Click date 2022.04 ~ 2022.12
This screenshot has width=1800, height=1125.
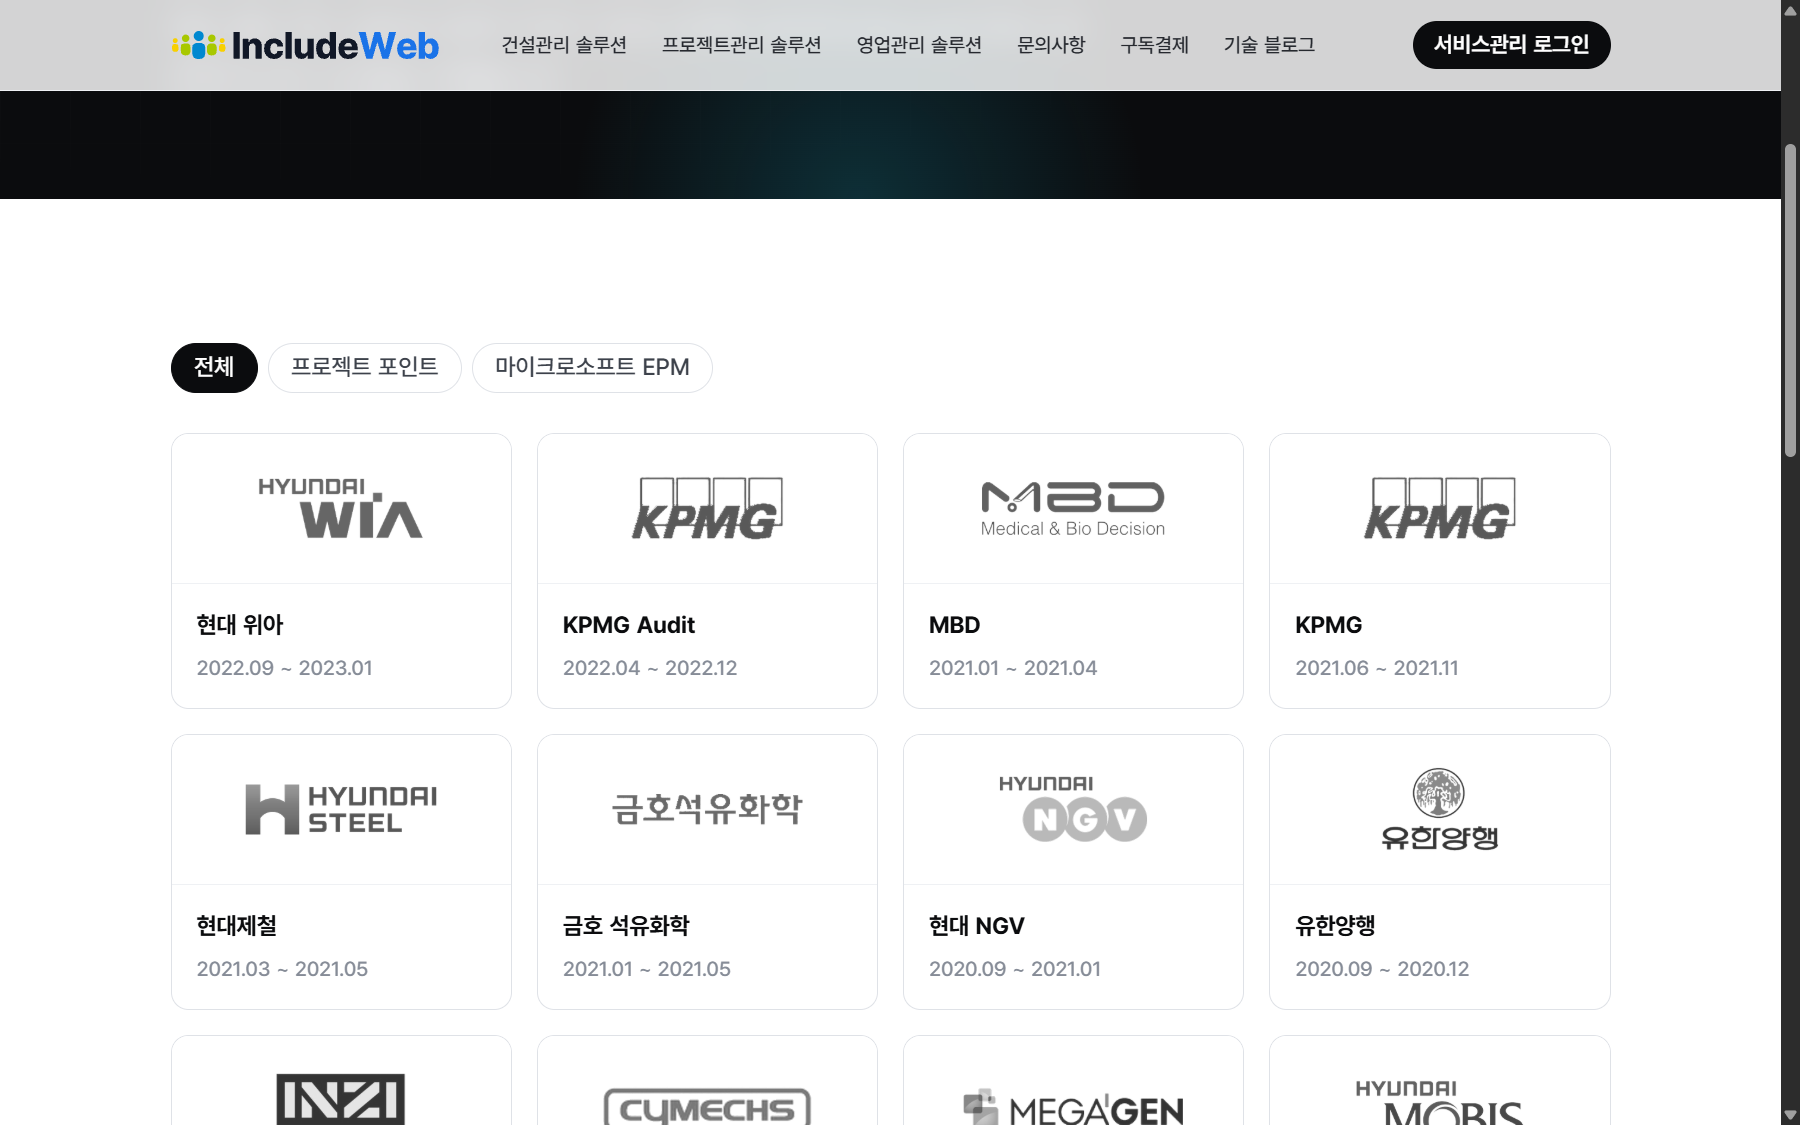pyautogui.click(x=650, y=668)
